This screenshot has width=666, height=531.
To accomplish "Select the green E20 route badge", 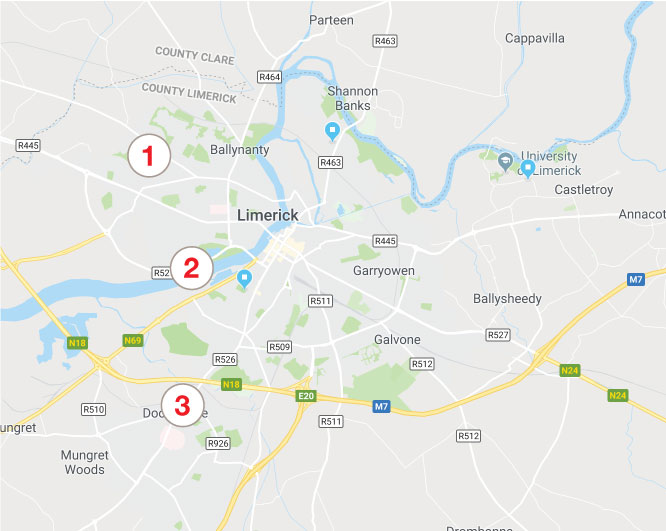I will coord(306,396).
